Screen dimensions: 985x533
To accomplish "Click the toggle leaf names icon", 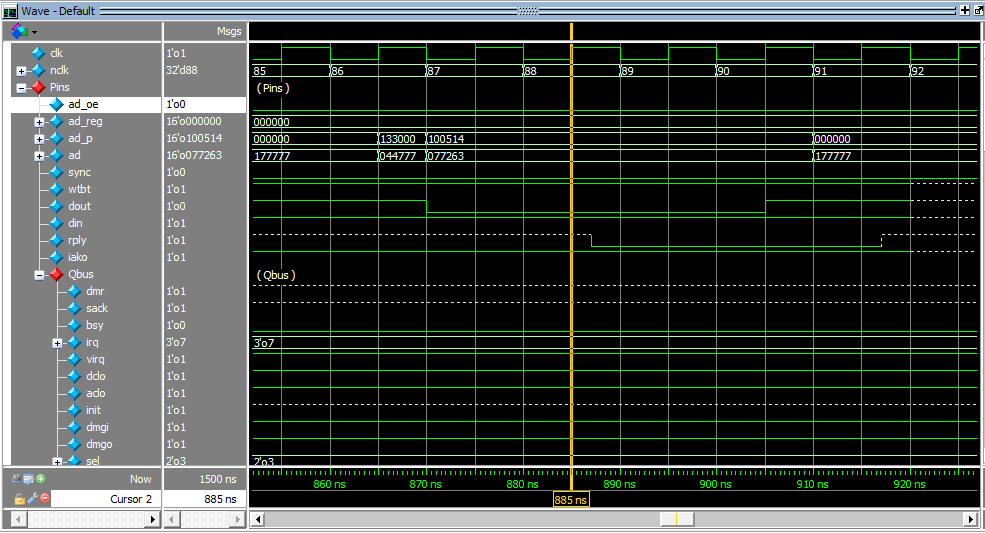I will pyautogui.click(x=17, y=479).
